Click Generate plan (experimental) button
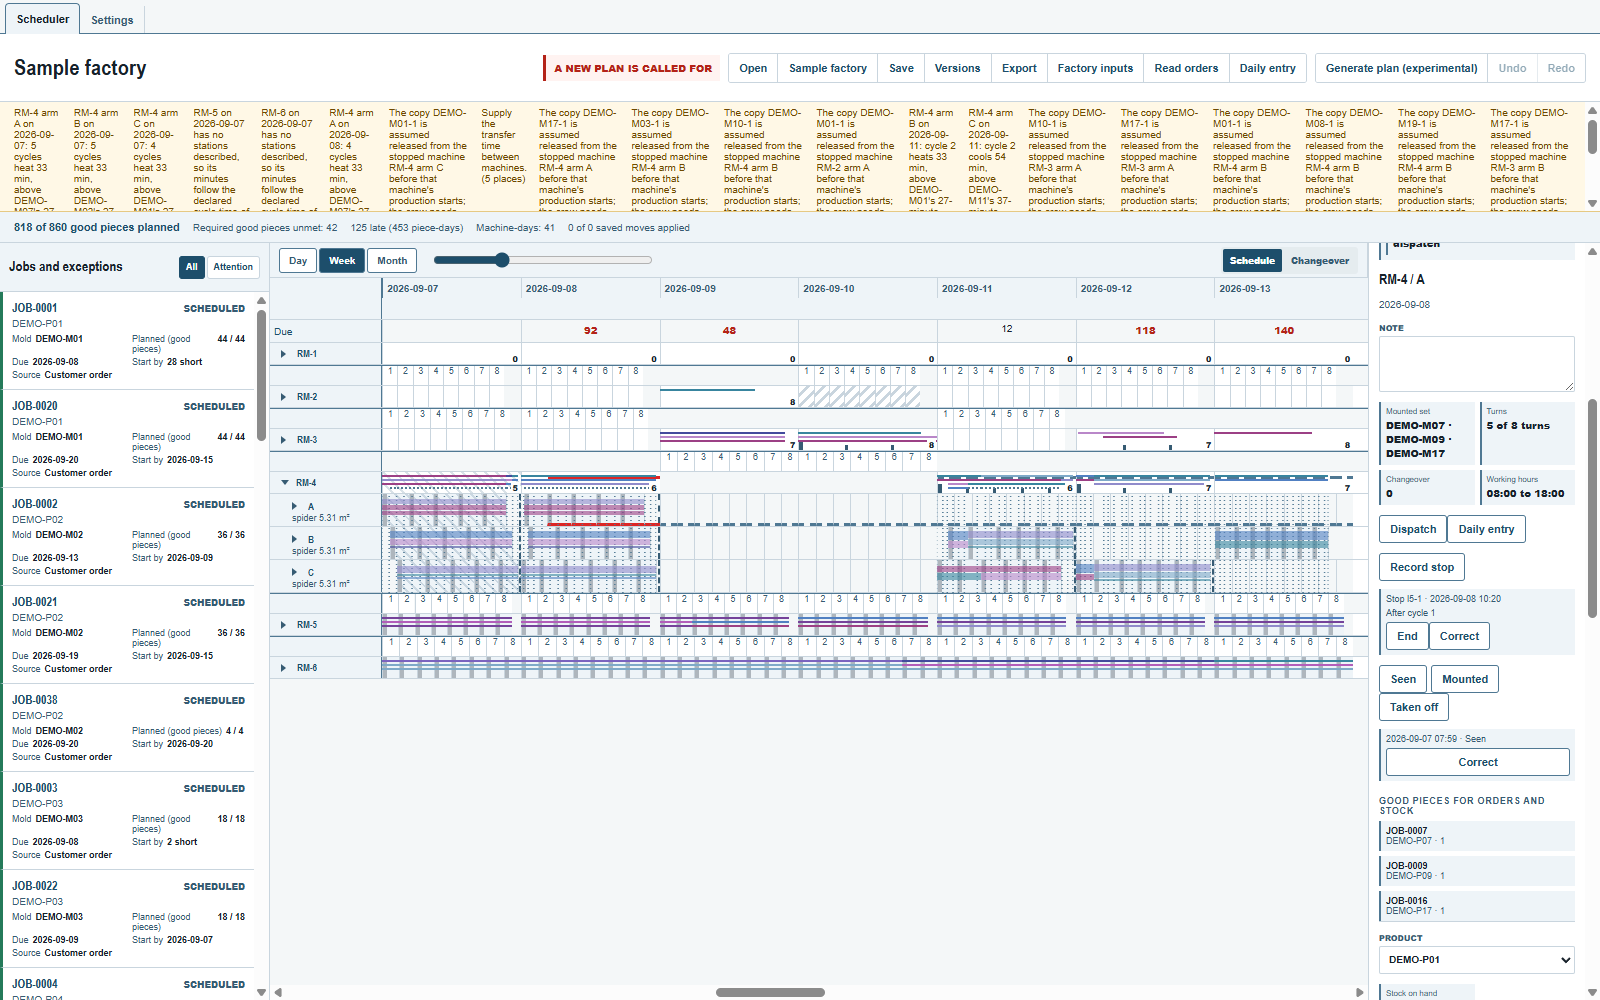The image size is (1600, 1000). [x=1401, y=68]
